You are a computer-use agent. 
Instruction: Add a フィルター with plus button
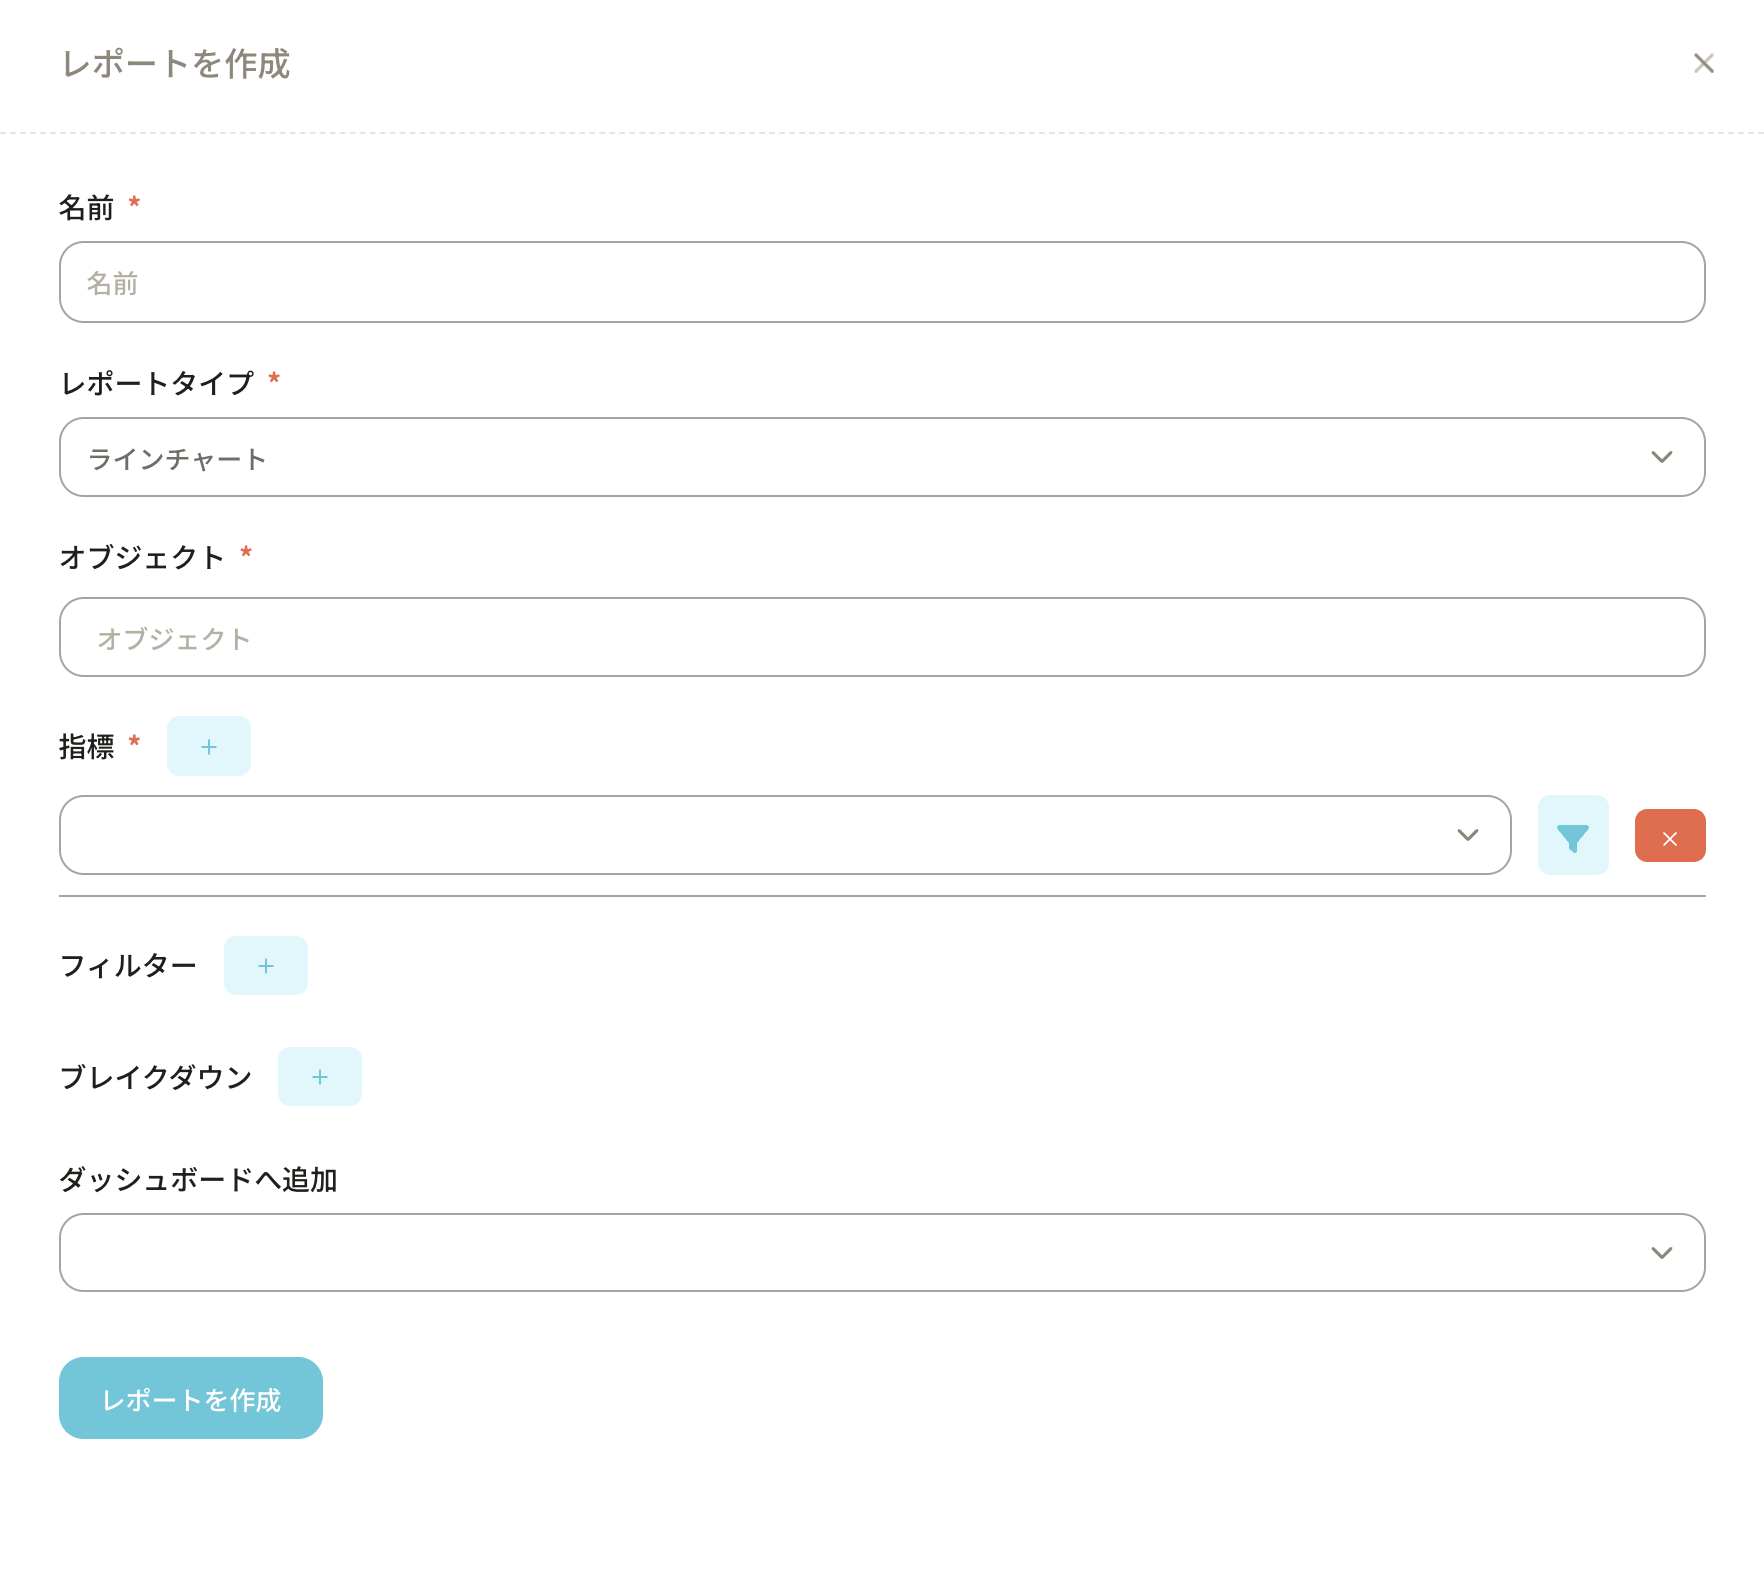coord(265,966)
